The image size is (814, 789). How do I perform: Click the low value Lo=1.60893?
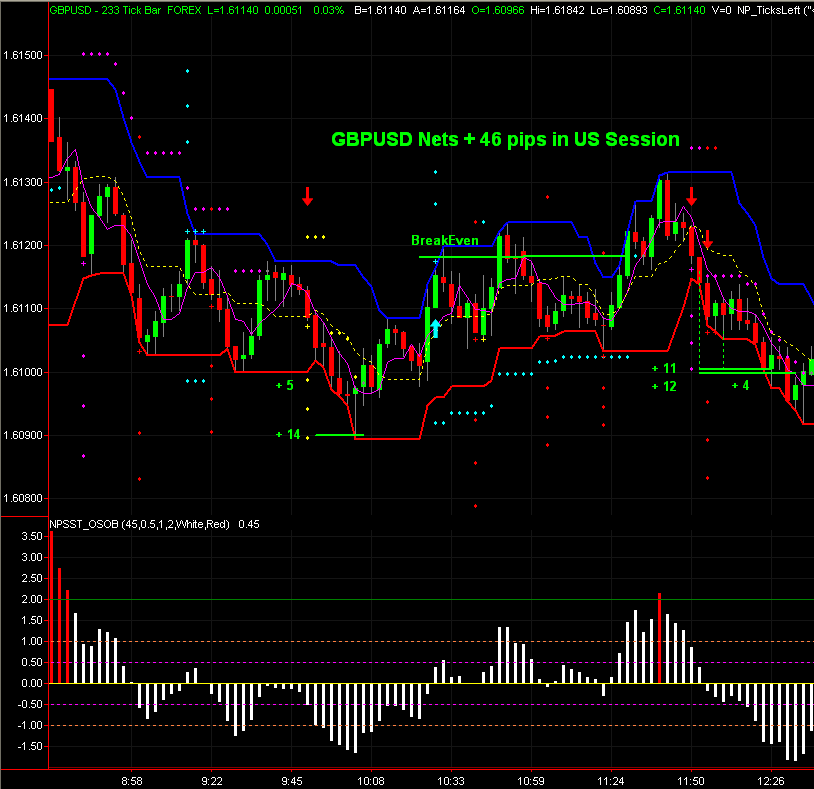(x=619, y=10)
